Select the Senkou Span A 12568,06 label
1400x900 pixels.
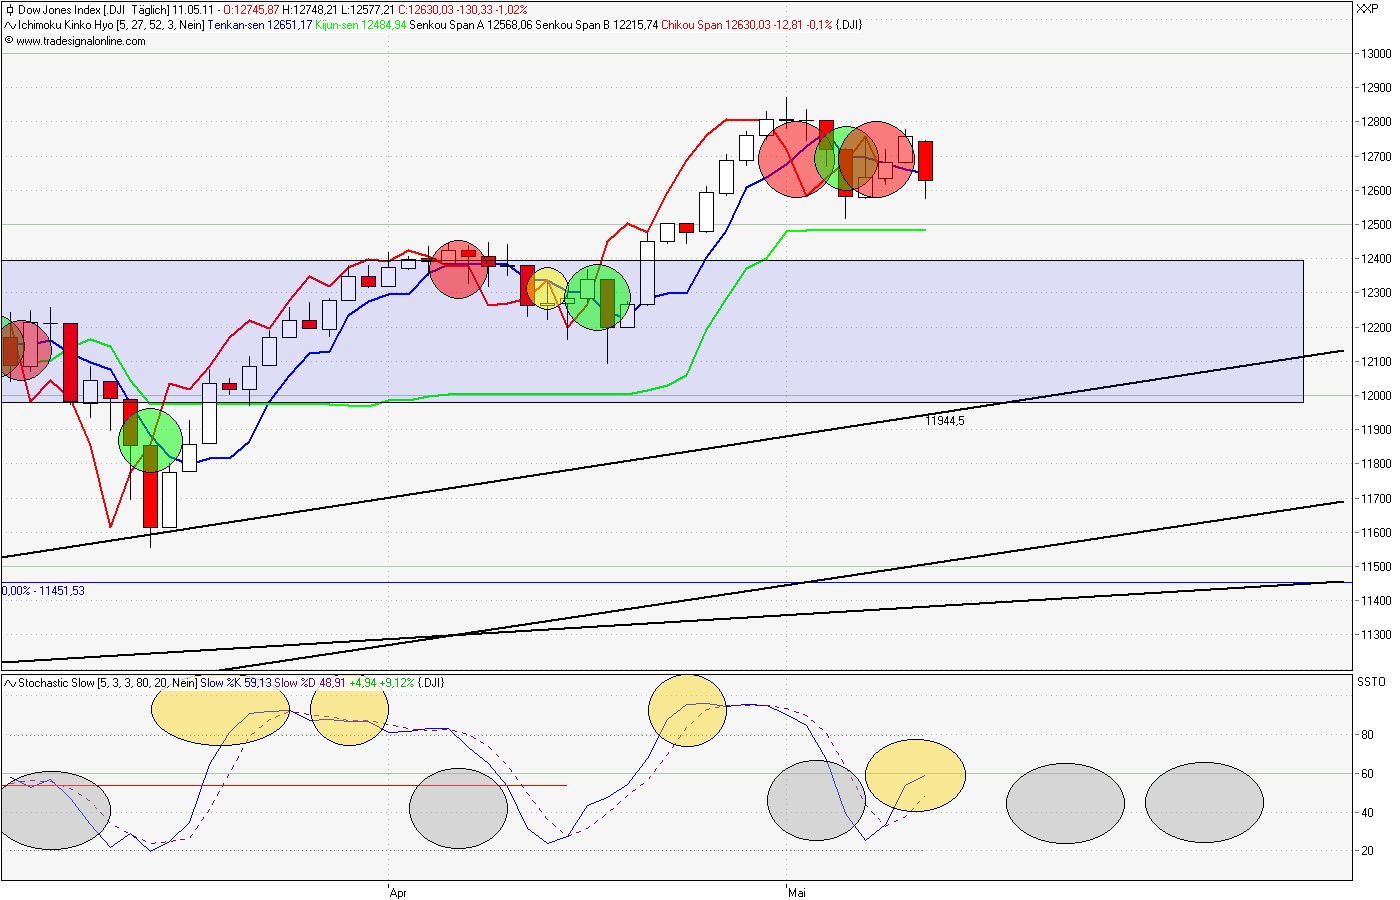click(470, 27)
